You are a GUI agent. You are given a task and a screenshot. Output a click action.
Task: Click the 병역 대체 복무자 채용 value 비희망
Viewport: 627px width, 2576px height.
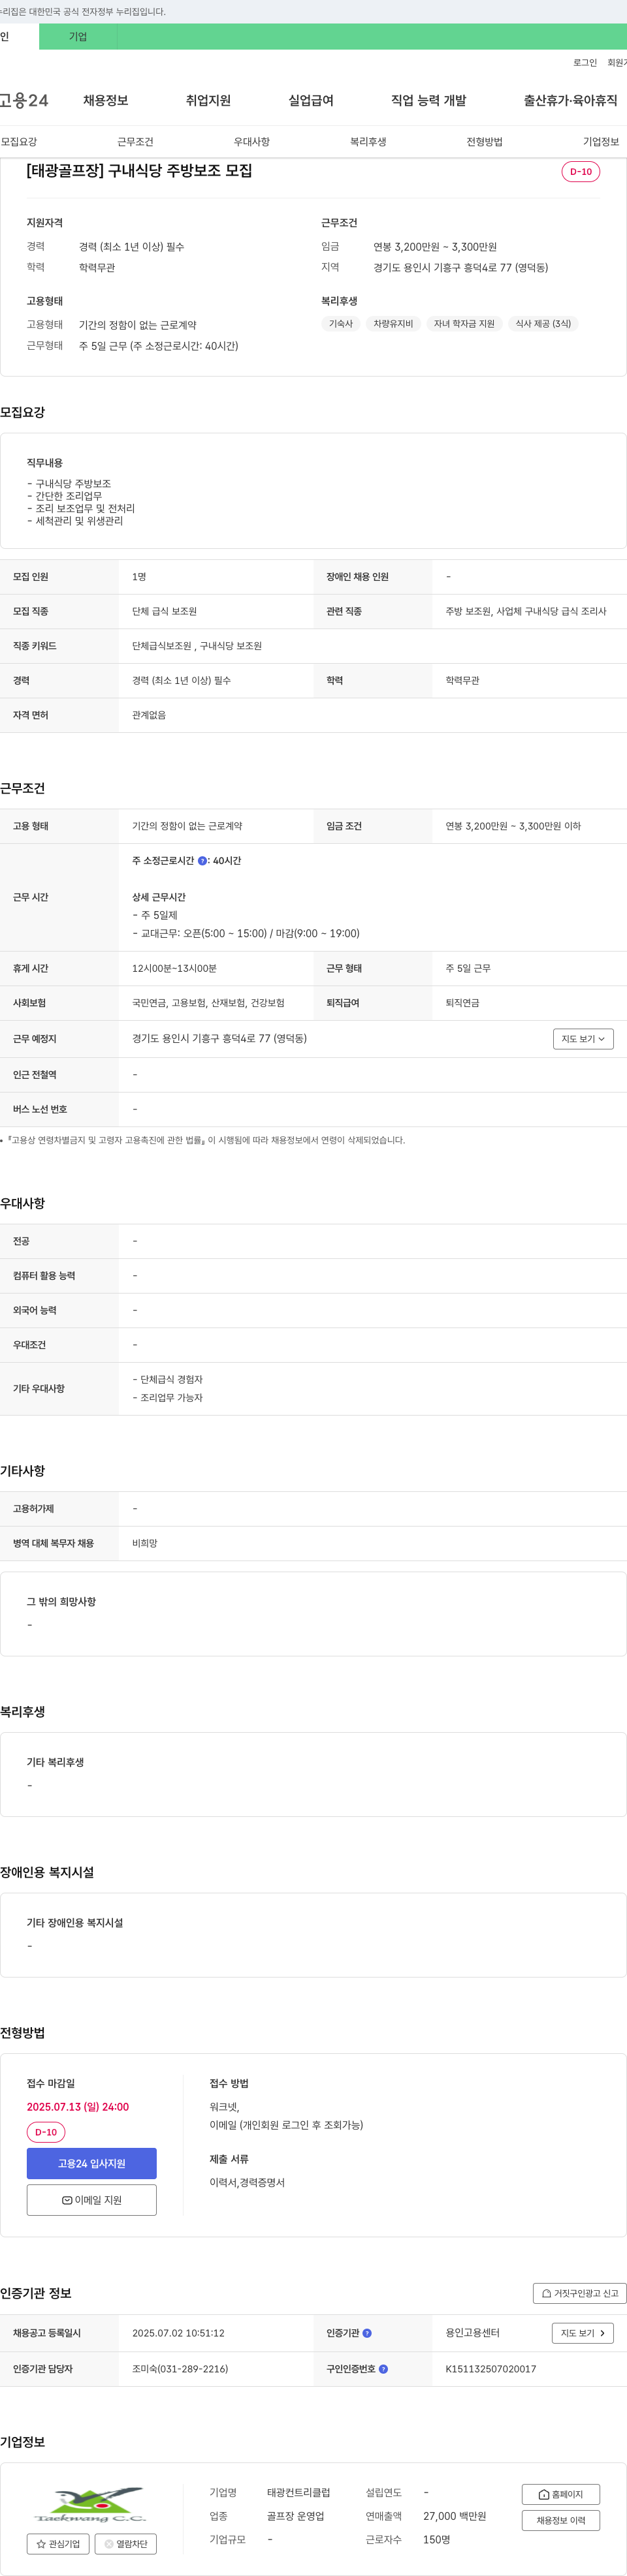click(x=145, y=1543)
